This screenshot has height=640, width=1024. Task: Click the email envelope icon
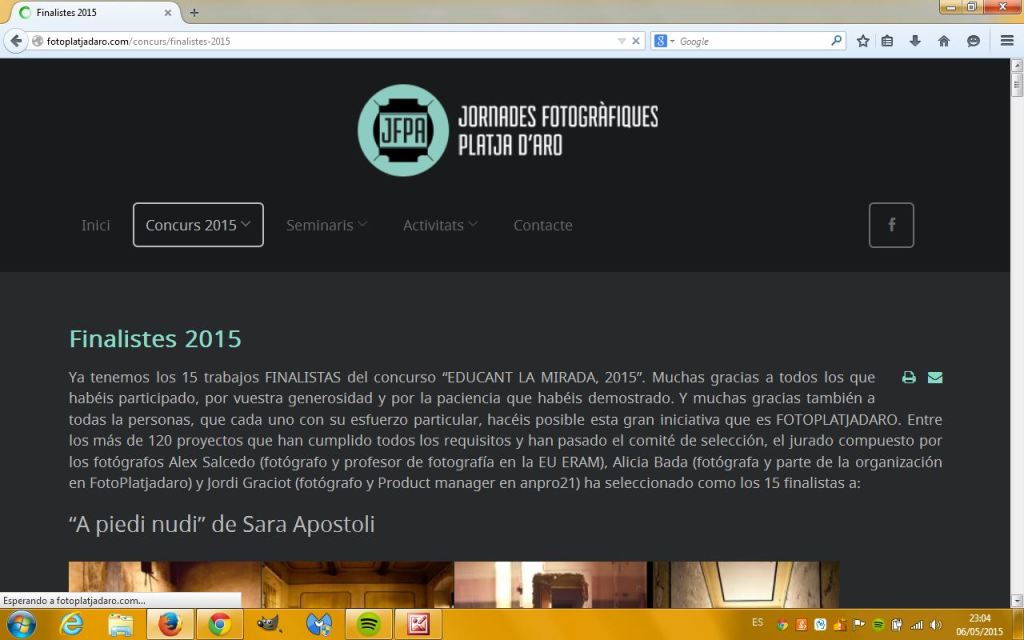[x=935, y=377]
